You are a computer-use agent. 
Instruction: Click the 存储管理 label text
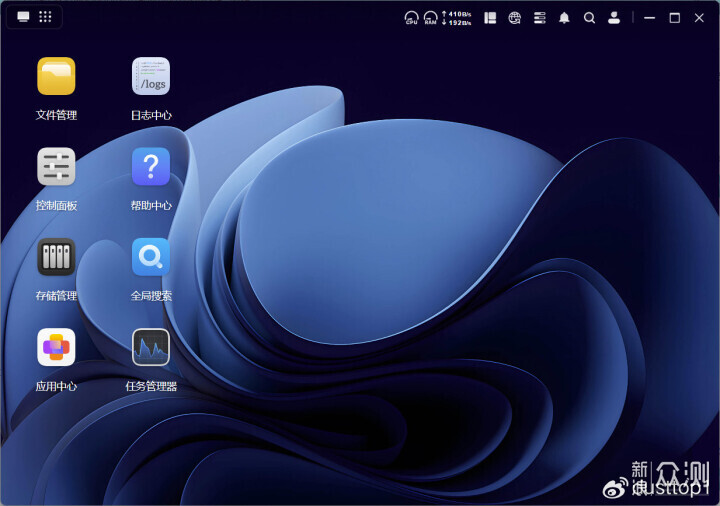click(x=56, y=296)
